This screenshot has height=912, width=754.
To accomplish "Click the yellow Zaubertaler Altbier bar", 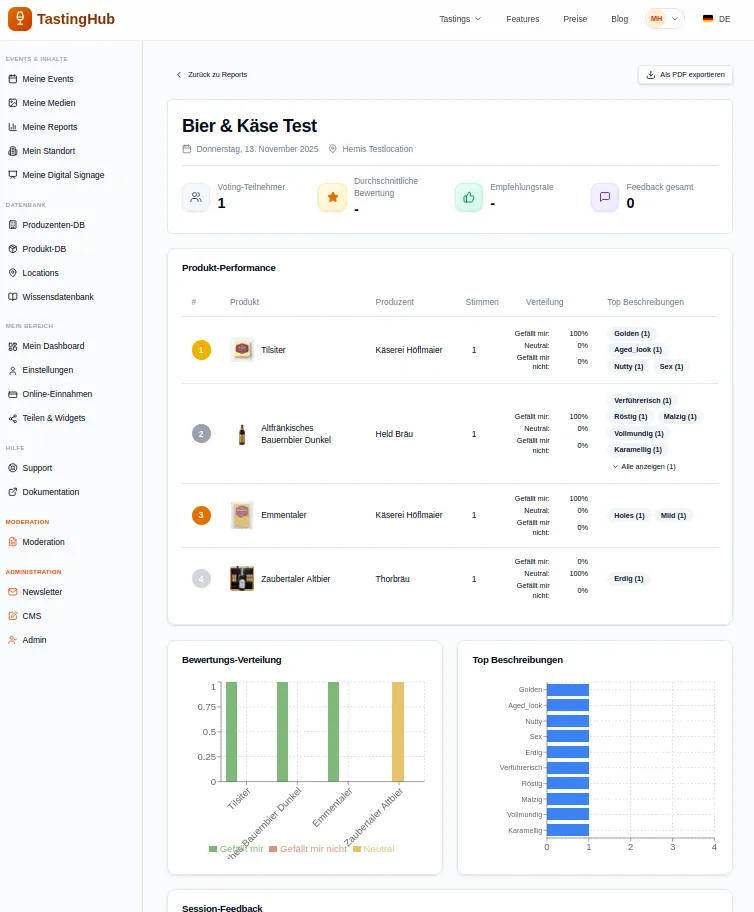I will coord(398,731).
